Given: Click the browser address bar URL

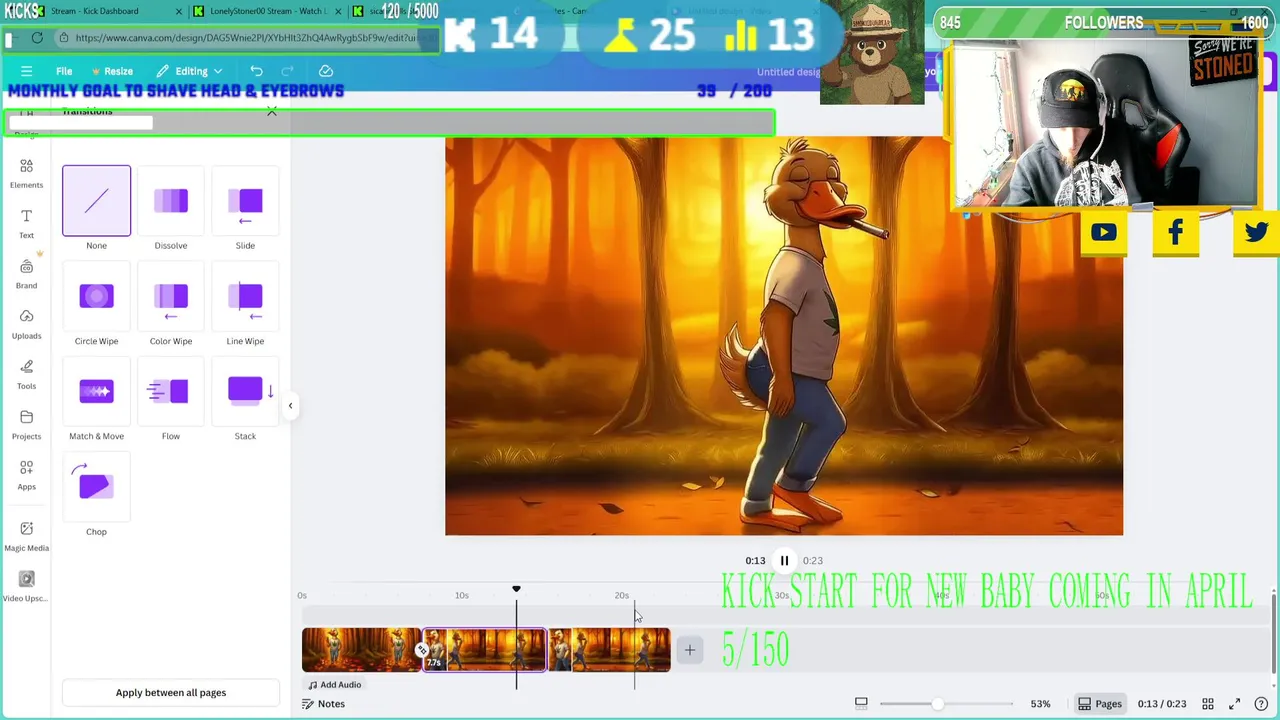Looking at the screenshot, I should (246, 38).
